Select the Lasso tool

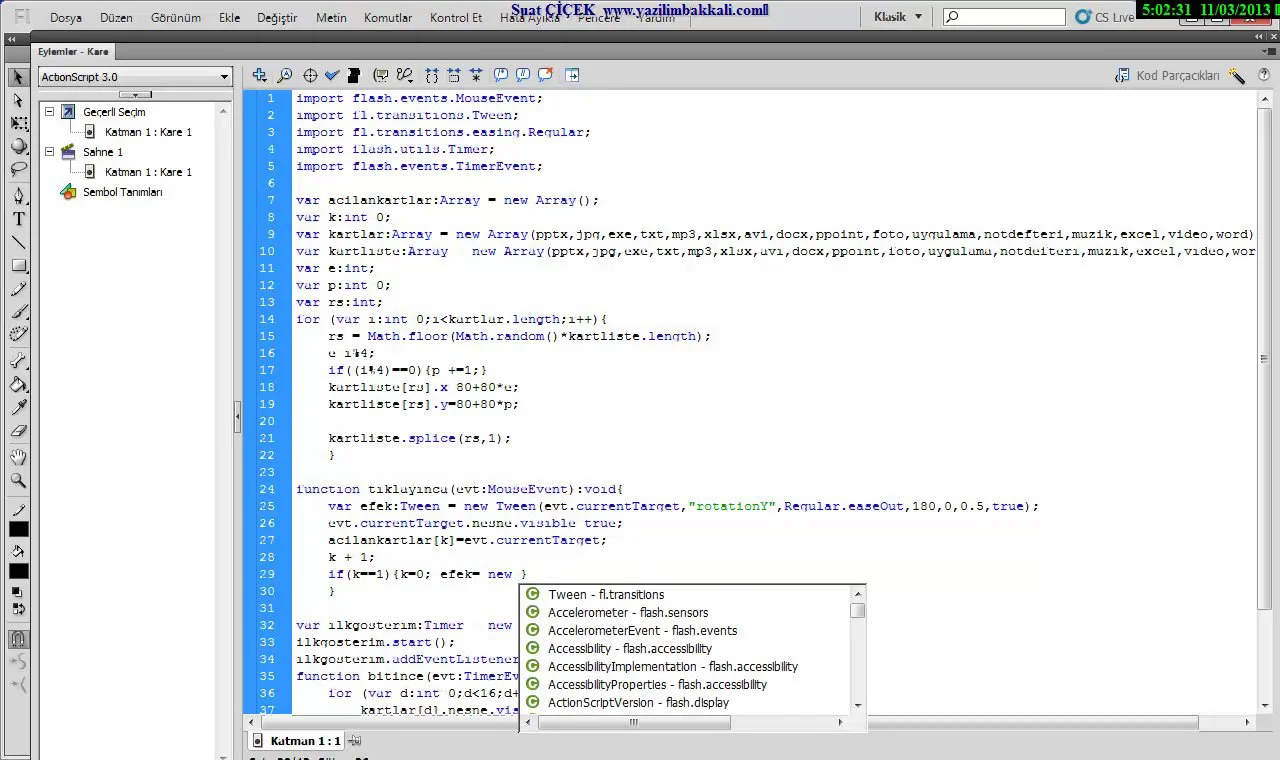pyautogui.click(x=18, y=169)
